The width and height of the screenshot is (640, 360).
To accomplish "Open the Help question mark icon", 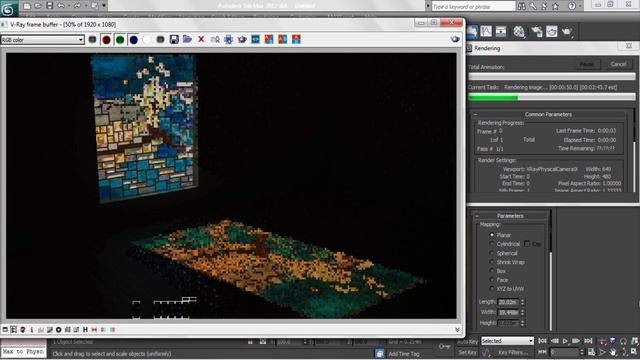I will [572, 6].
